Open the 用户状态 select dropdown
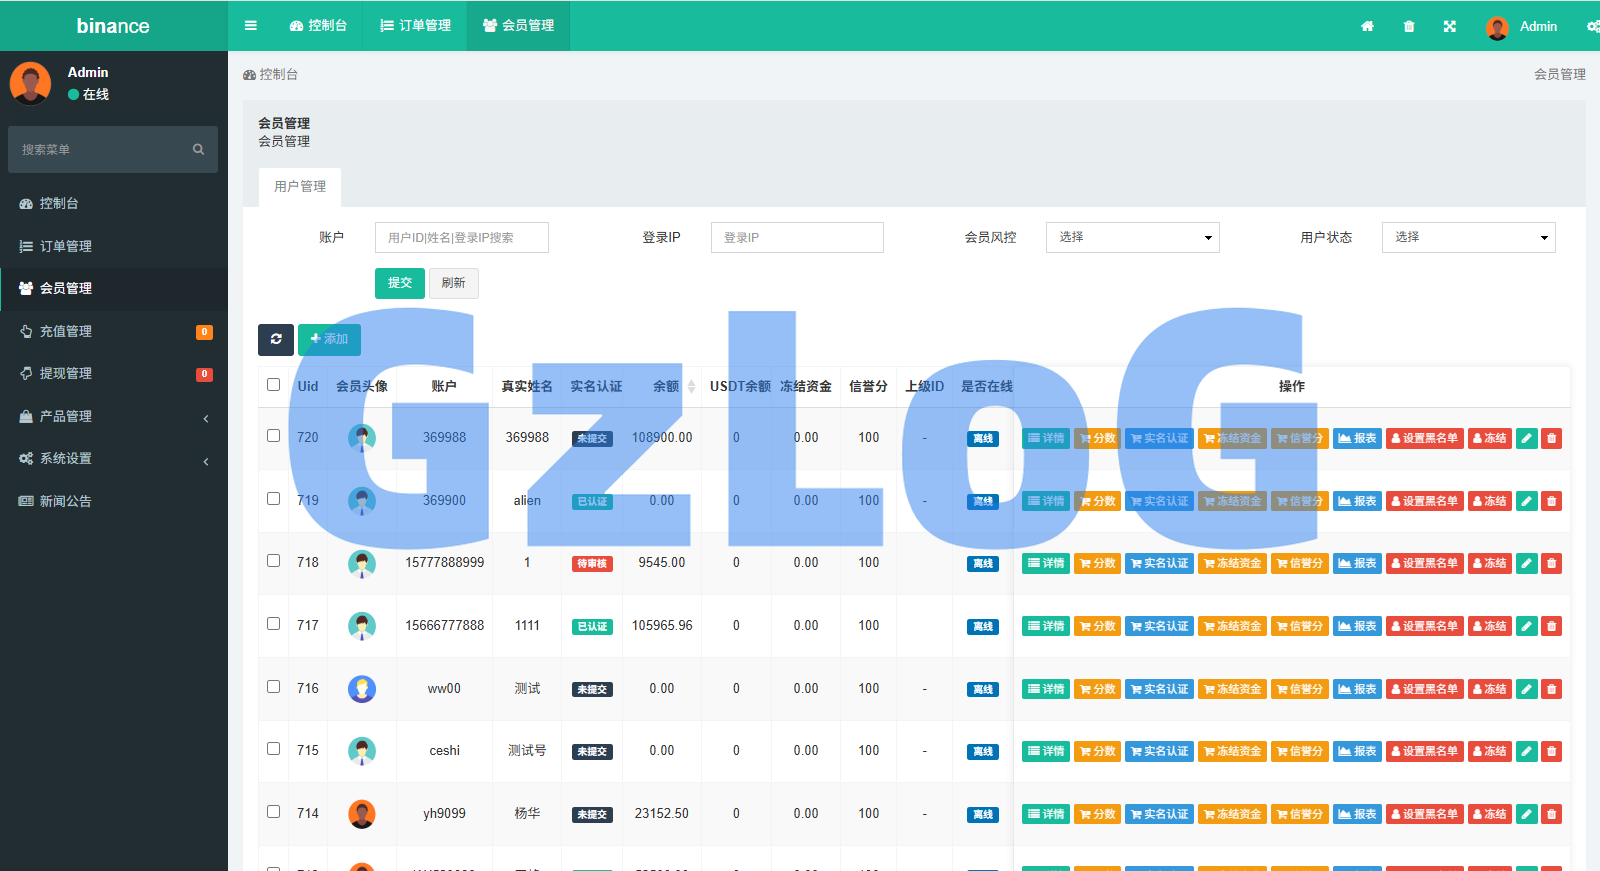This screenshot has width=1600, height=871. [1469, 237]
